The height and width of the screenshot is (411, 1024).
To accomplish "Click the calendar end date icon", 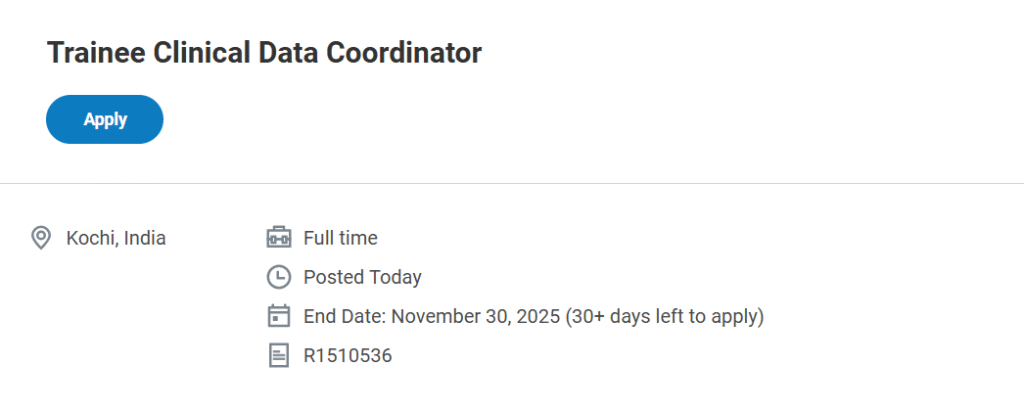I will tap(279, 316).
